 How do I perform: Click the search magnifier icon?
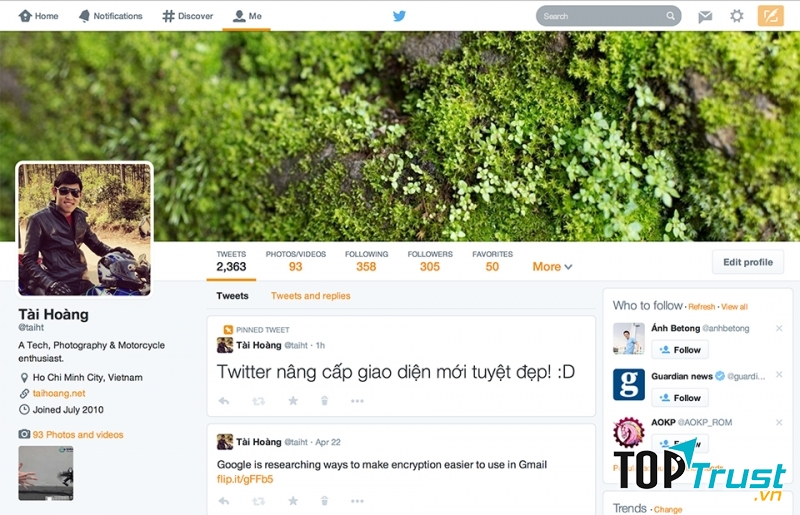[x=670, y=16]
